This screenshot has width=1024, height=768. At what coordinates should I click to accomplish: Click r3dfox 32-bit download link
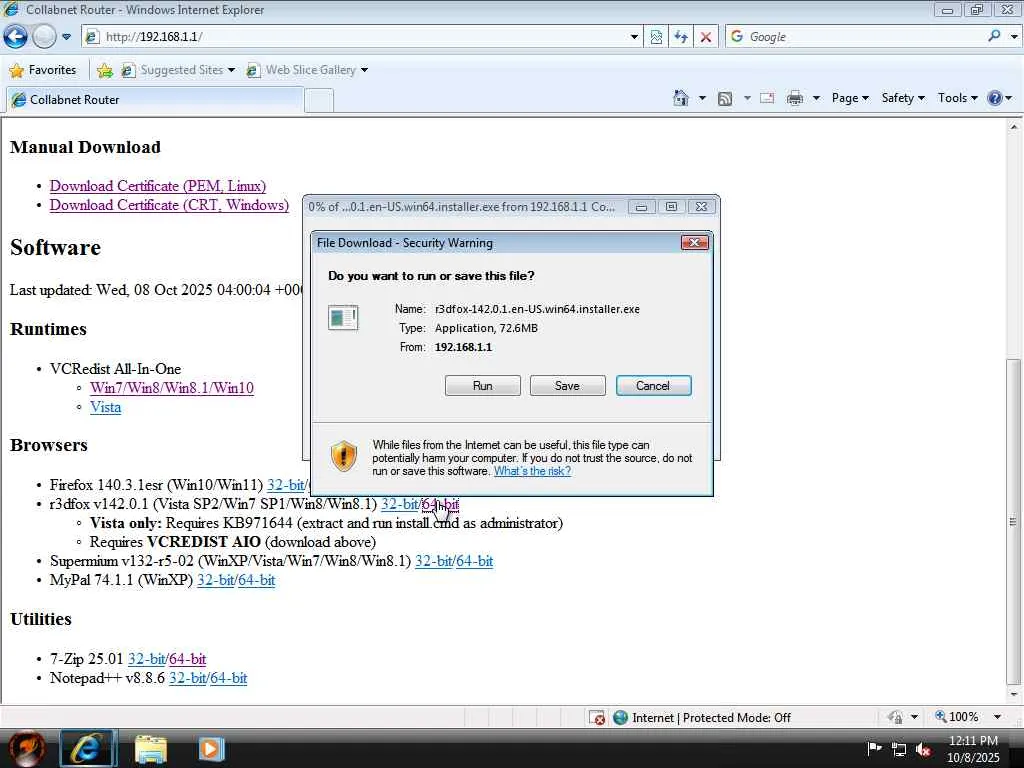click(x=399, y=504)
